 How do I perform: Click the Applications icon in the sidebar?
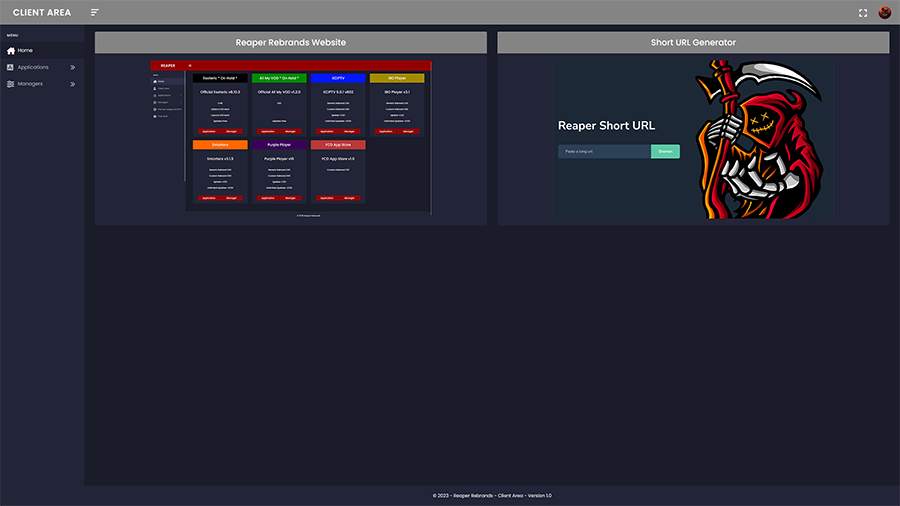[x=11, y=67]
